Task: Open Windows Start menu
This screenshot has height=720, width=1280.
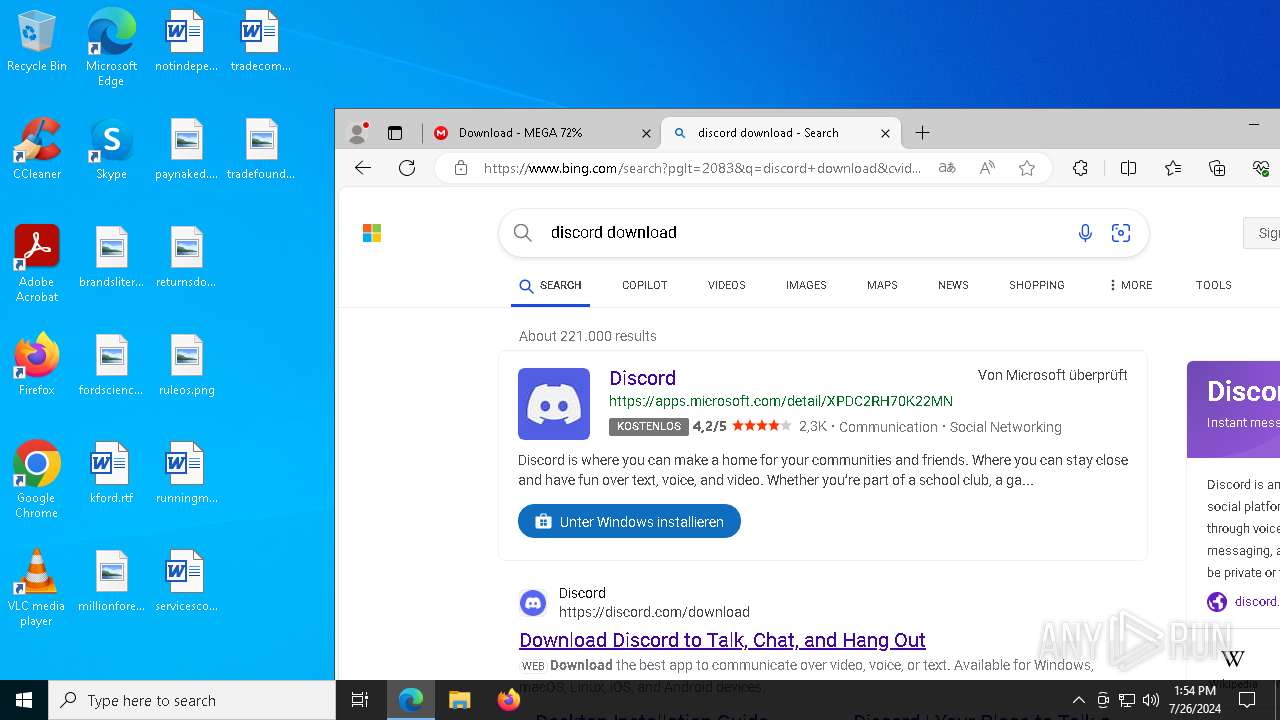Action: tap(24, 700)
